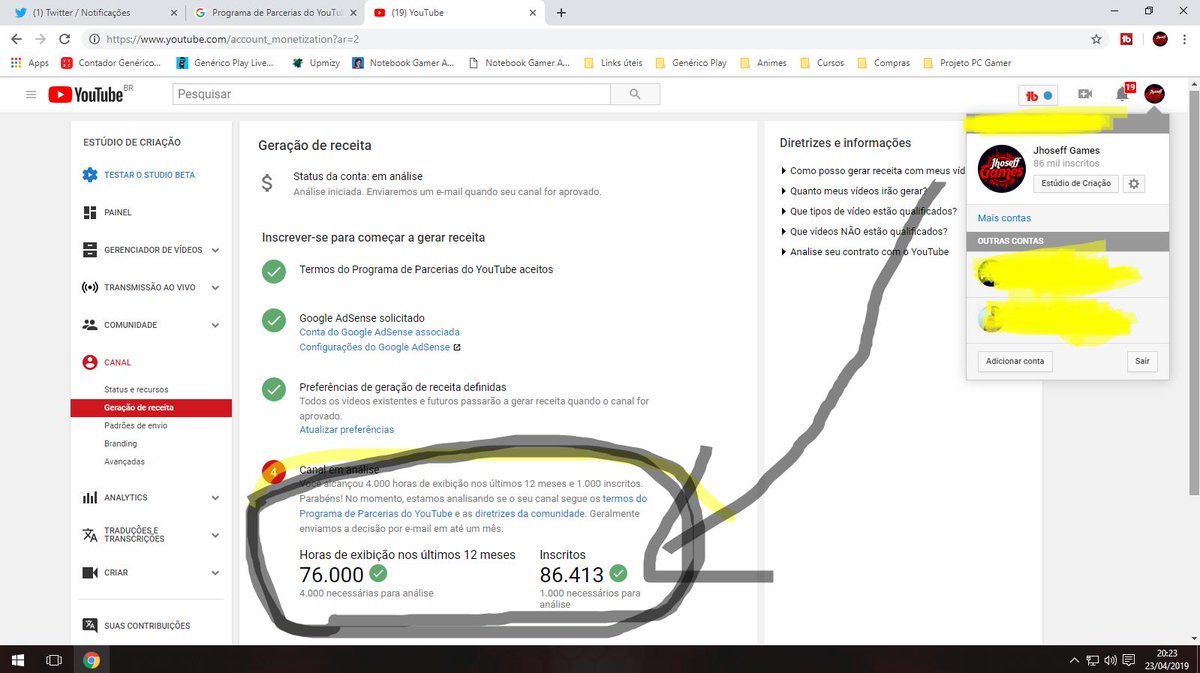The image size is (1200, 673).
Task: Click the Chrome taskbar icon
Action: (91, 660)
